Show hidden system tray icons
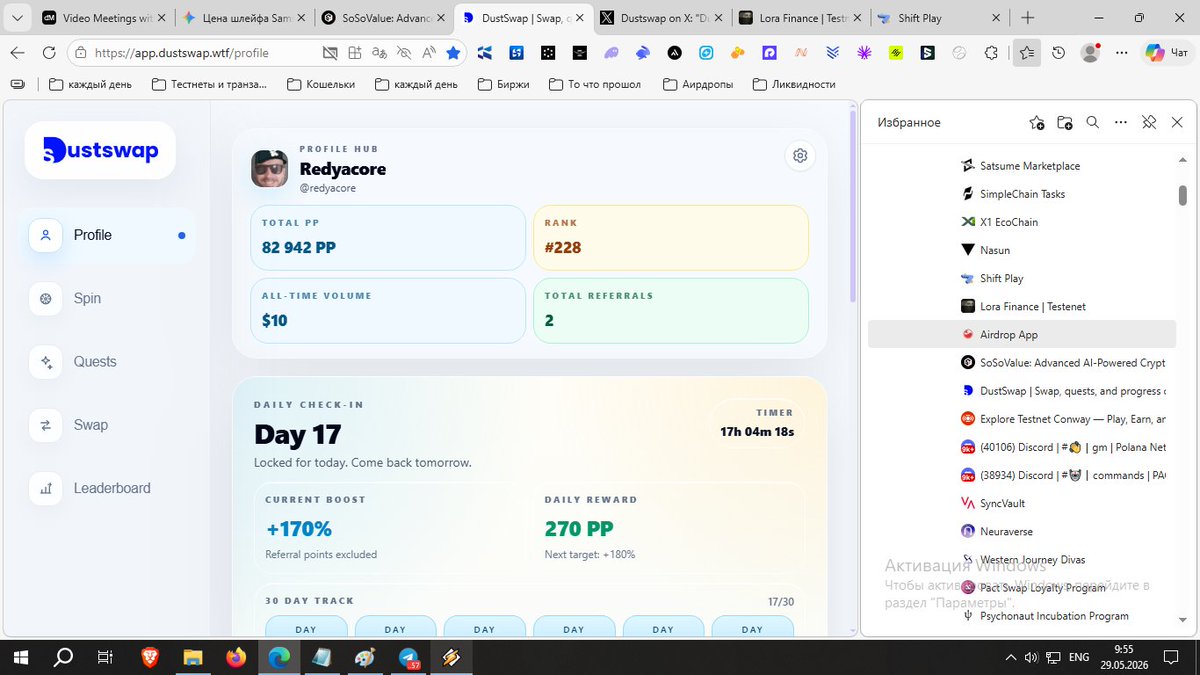This screenshot has height=675, width=1200. 1010,657
